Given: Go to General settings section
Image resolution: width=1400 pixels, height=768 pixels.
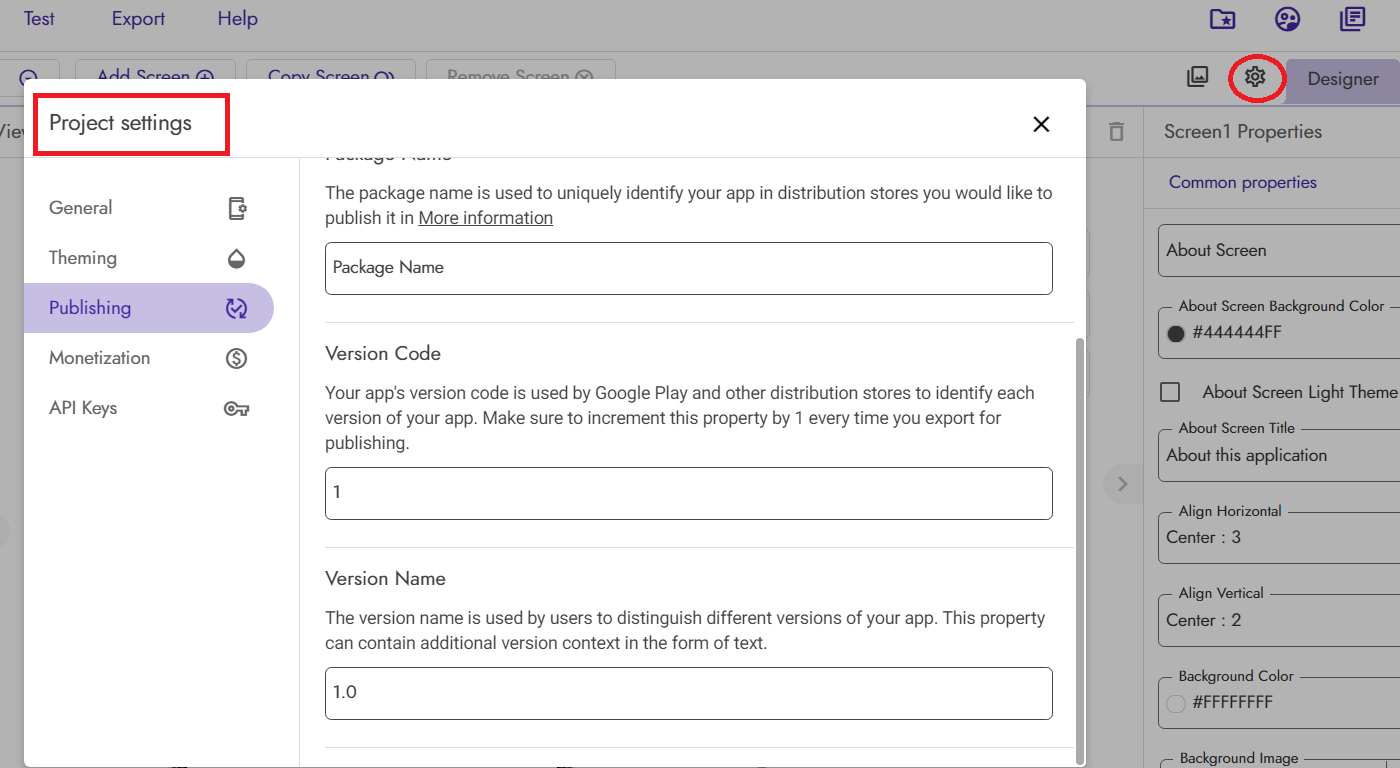Looking at the screenshot, I should coord(148,208).
